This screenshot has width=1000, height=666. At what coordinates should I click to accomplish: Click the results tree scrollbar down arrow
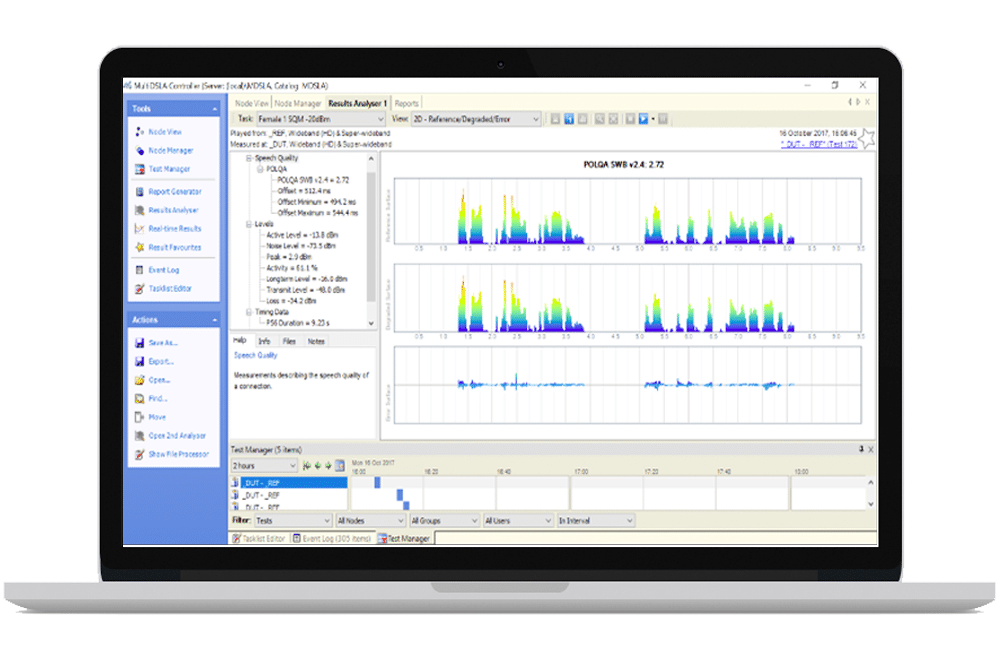coord(371,323)
